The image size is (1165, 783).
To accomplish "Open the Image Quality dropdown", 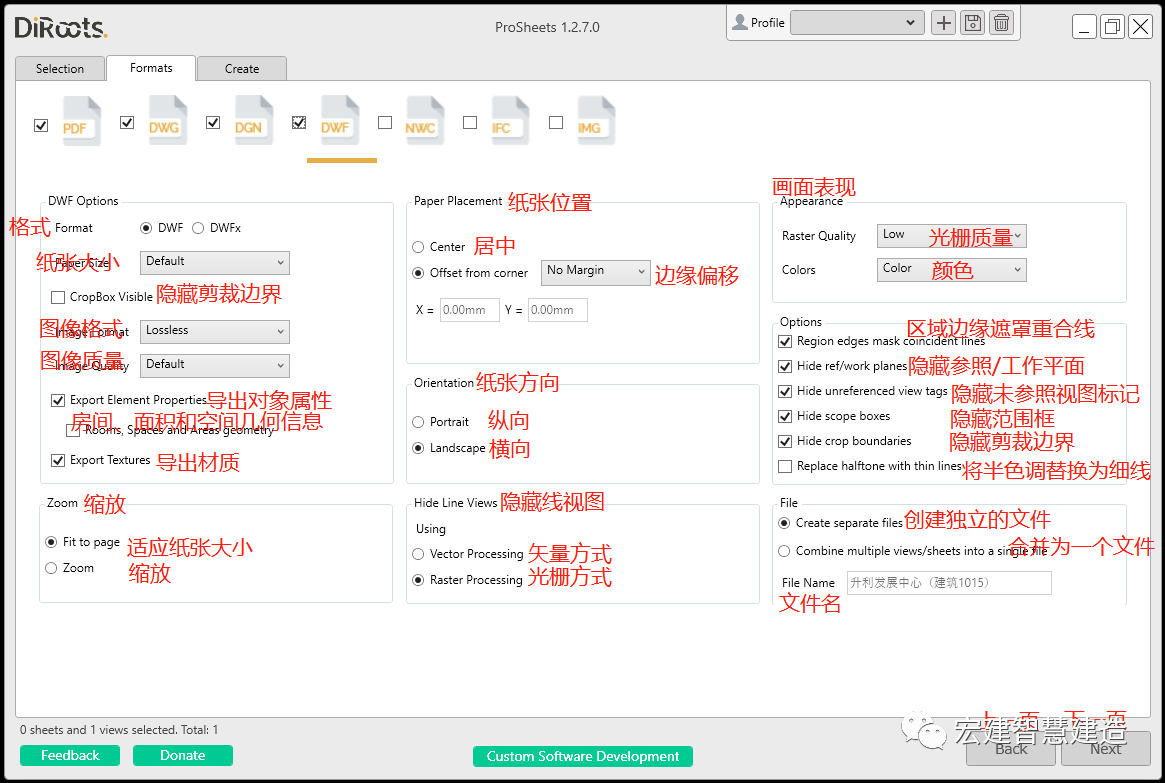I will pyautogui.click(x=215, y=365).
